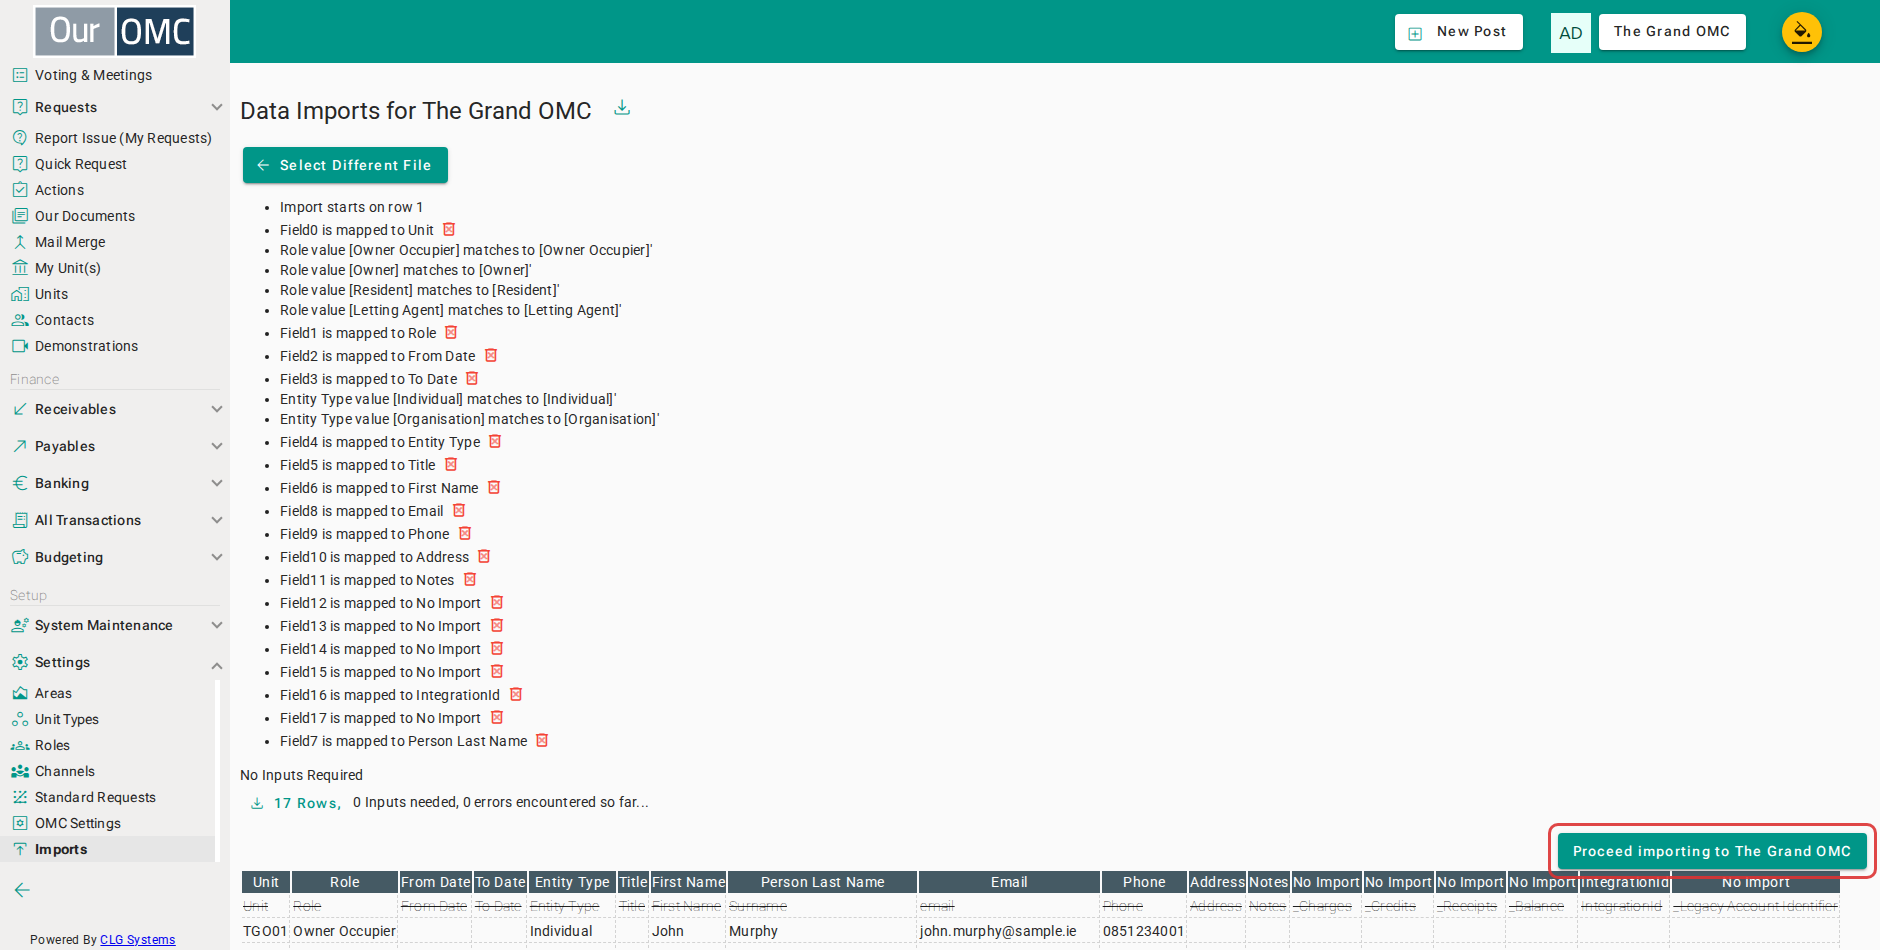The width and height of the screenshot is (1880, 950).
Task: Select OMC Settings in sidebar
Action: coord(78,823)
